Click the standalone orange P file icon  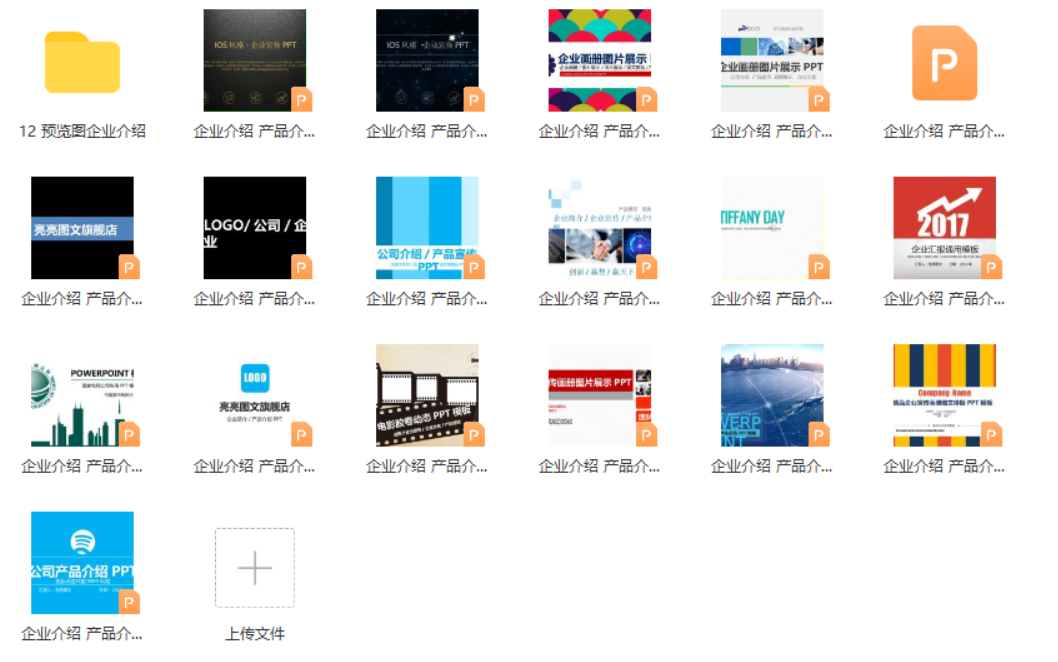pyautogui.click(x=944, y=62)
